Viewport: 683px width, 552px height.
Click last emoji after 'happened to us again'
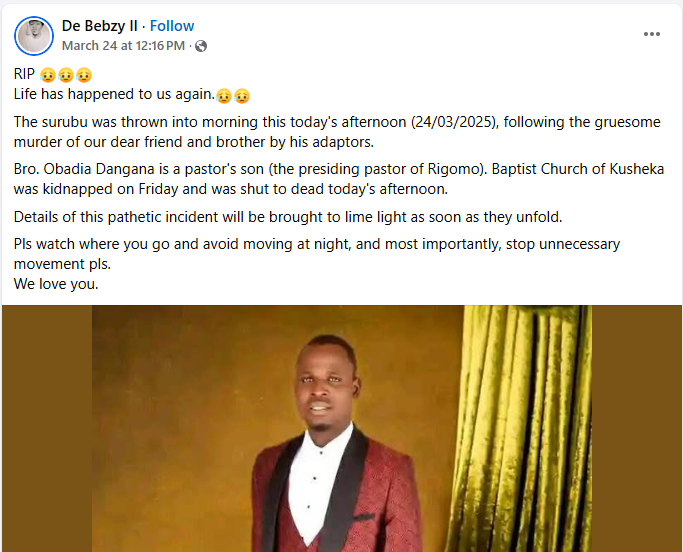point(241,95)
